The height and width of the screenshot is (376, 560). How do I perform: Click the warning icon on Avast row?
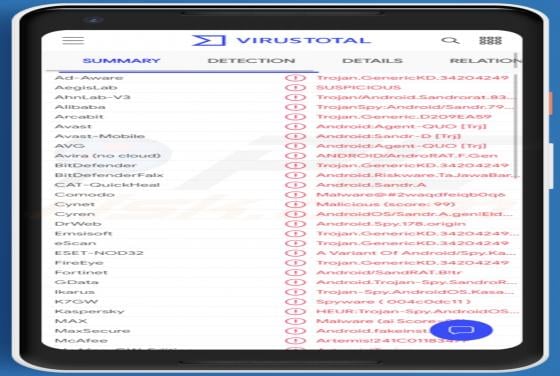295,126
